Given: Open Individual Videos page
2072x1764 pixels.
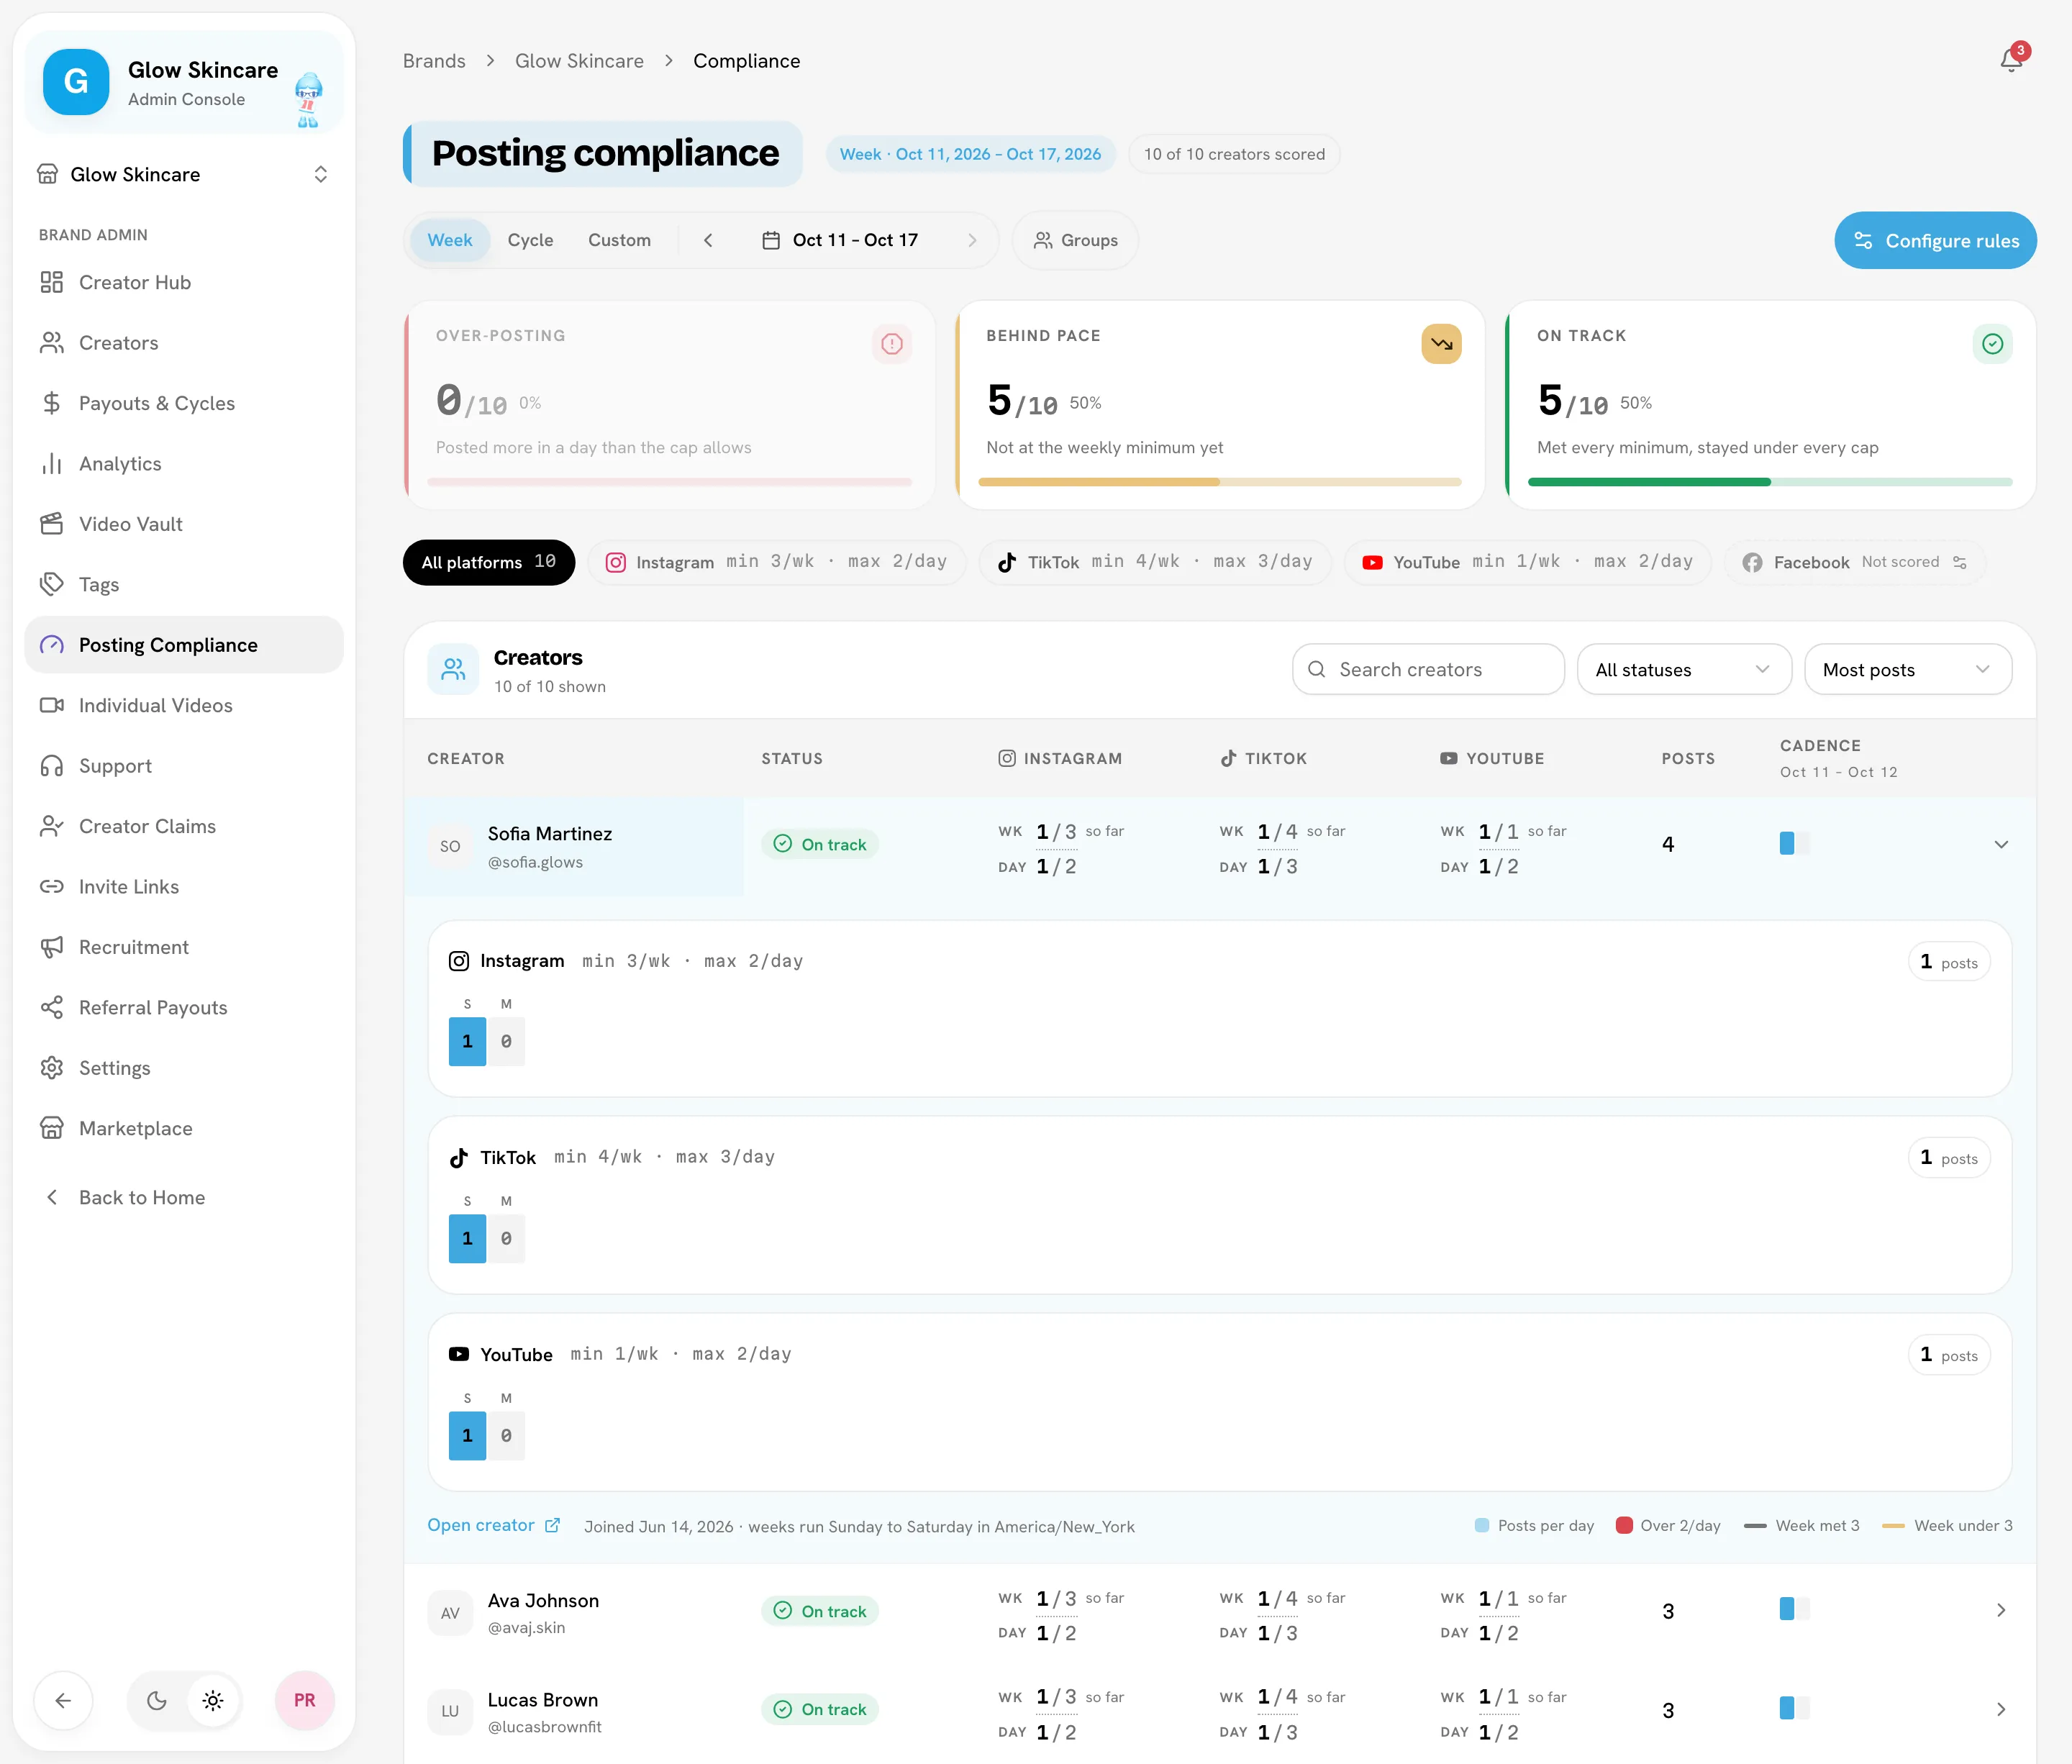Looking at the screenshot, I should [x=184, y=705].
